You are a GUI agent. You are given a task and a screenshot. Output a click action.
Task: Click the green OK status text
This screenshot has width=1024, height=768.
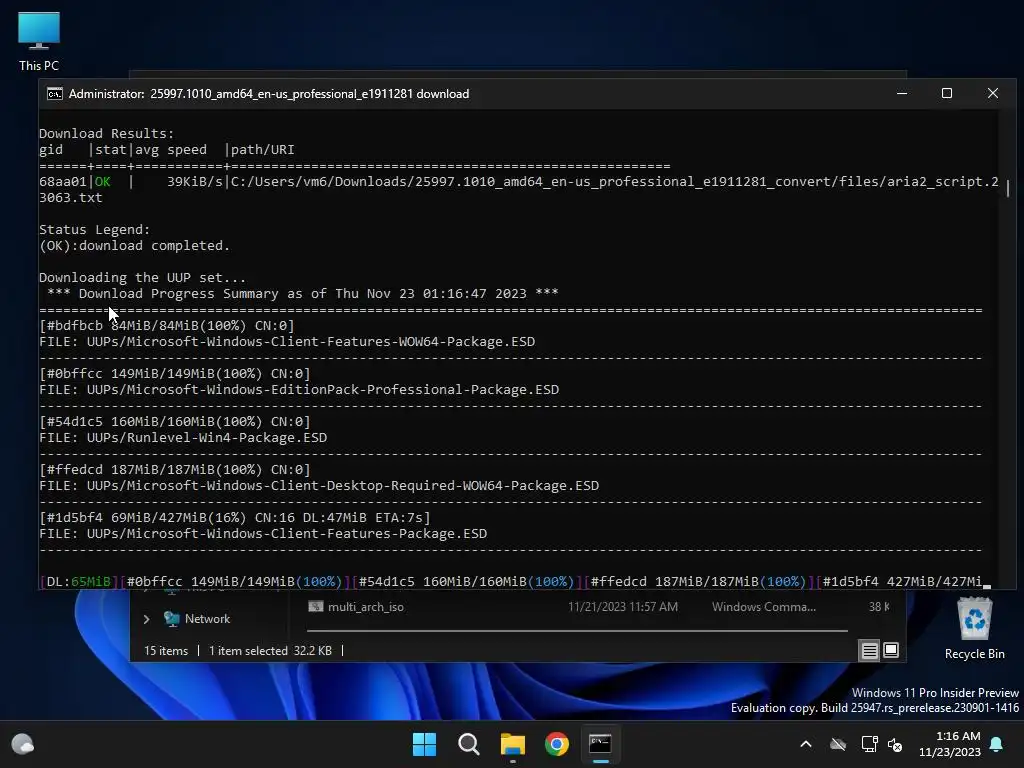103,182
